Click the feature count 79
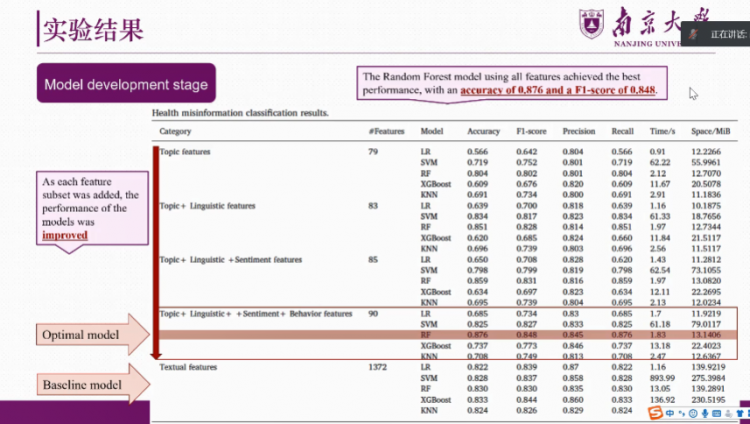Screen dimensions: 750x424 point(373,152)
